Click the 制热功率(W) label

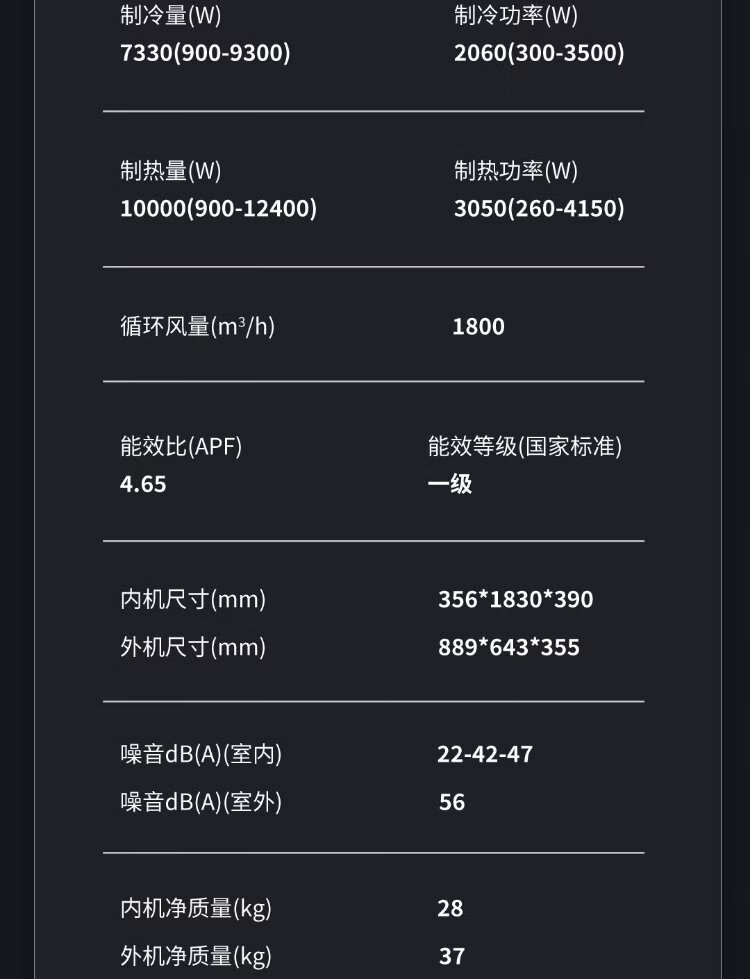[515, 171]
